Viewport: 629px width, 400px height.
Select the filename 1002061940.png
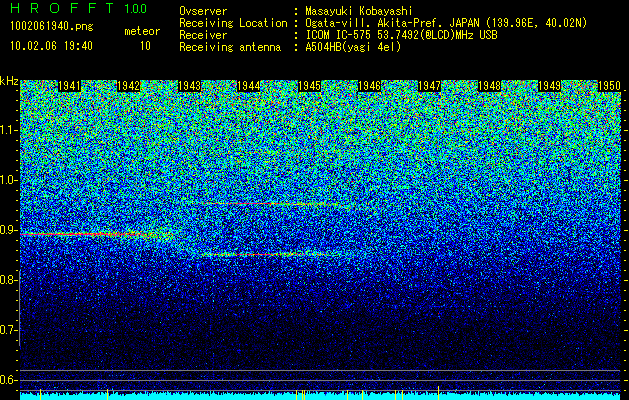tap(52, 27)
